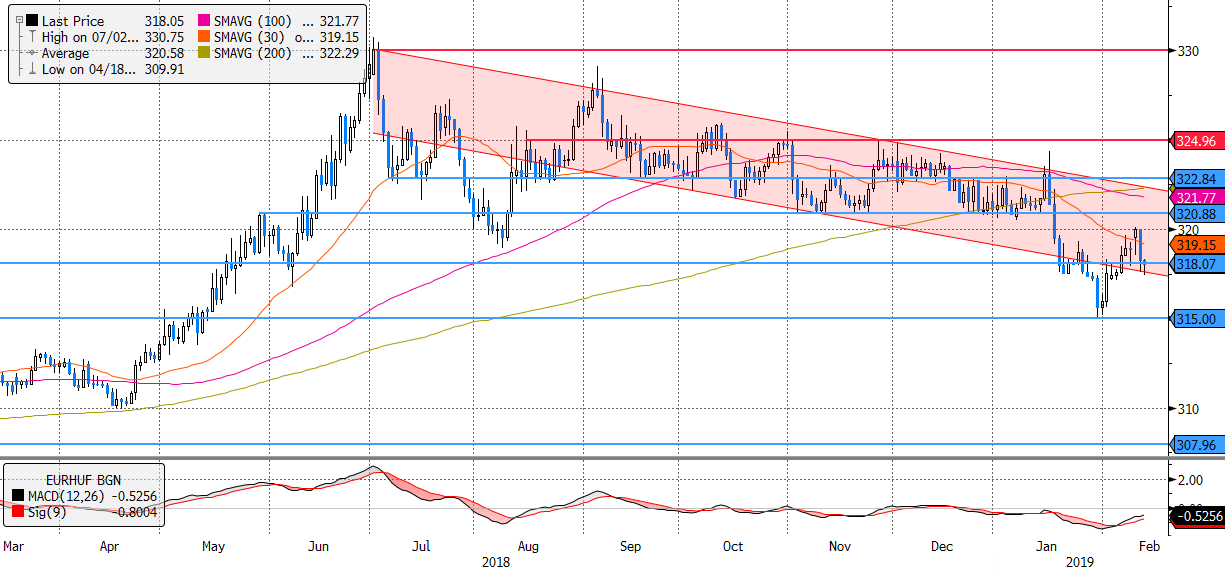Click the 2018 year label
Image resolution: width=1225 pixels, height=572 pixels.
pos(497,563)
